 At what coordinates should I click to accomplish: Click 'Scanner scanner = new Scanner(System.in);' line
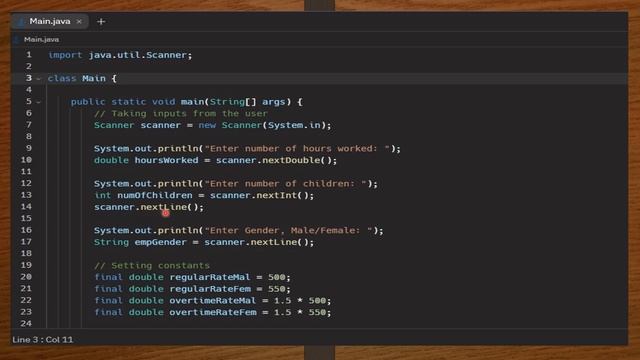pyautogui.click(x=213, y=125)
